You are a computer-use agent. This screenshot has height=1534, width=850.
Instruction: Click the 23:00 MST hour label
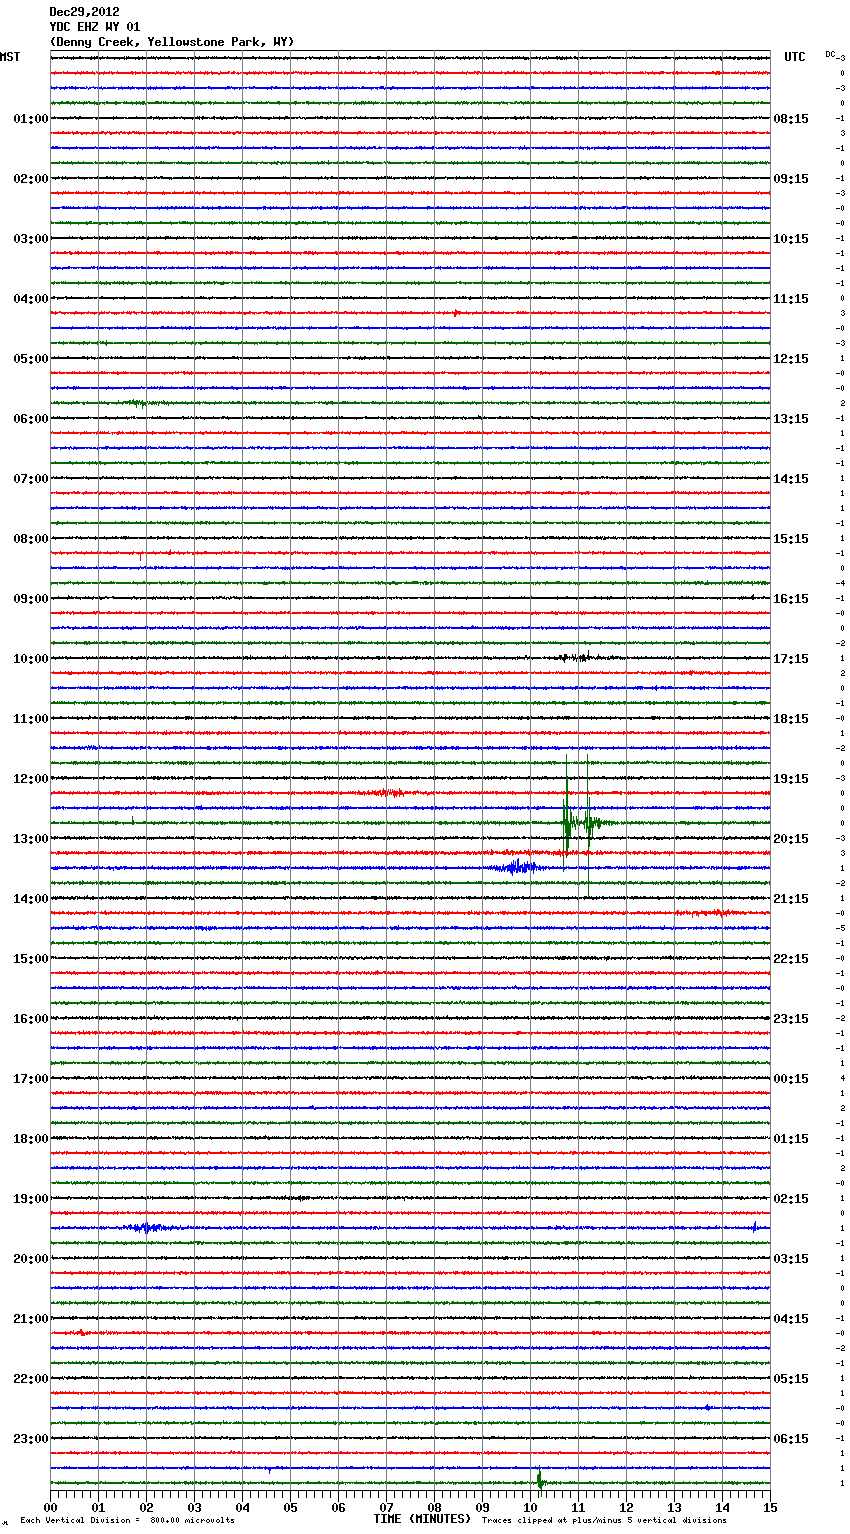[31, 1439]
